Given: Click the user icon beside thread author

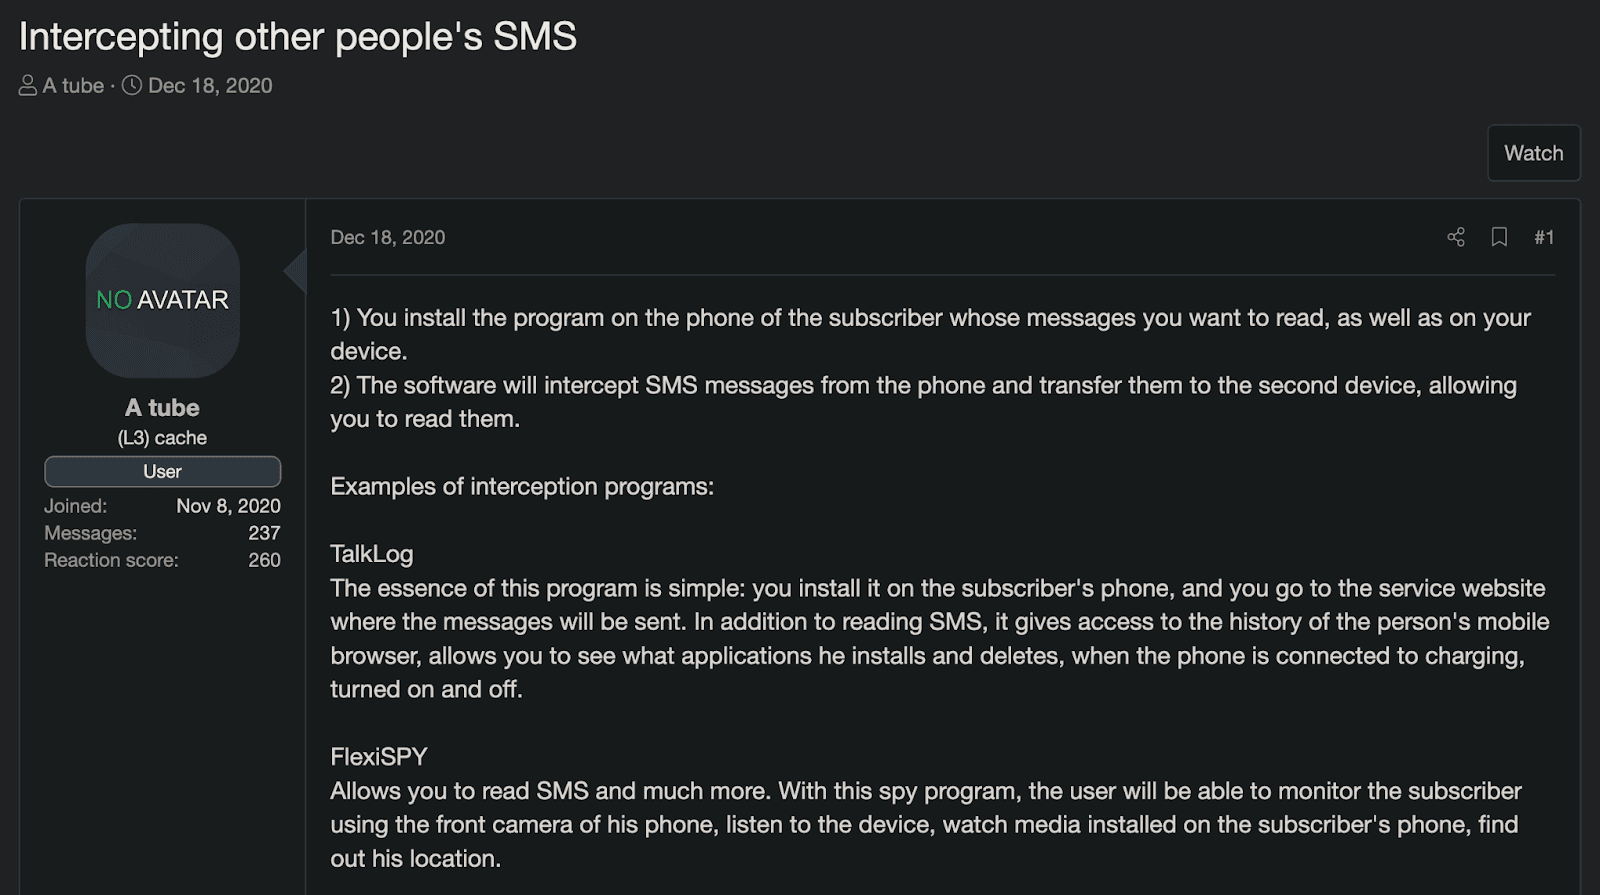Looking at the screenshot, I should point(28,86).
